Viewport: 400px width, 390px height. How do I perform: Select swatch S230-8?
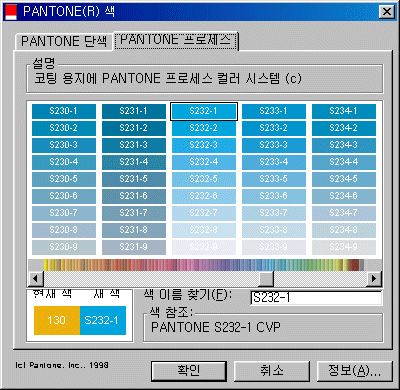pos(64,230)
